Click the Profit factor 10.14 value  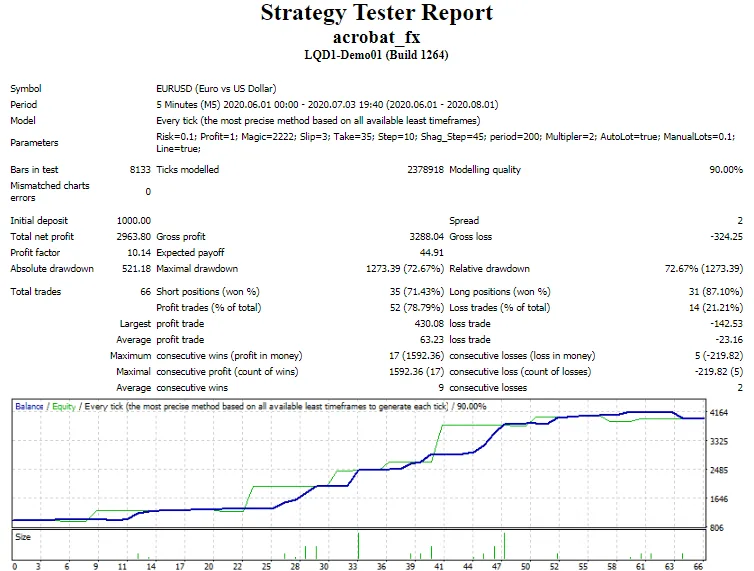(x=138, y=252)
